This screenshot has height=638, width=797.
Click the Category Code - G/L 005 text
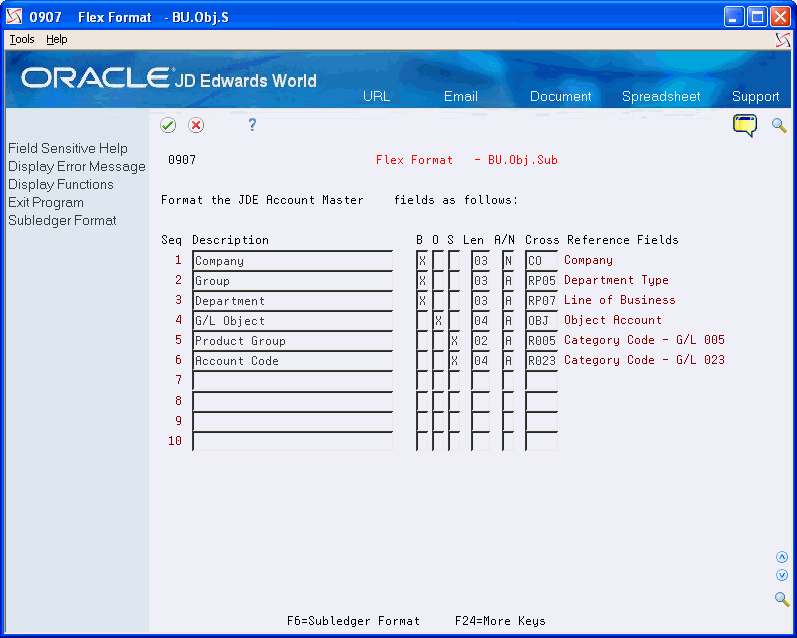tap(644, 340)
